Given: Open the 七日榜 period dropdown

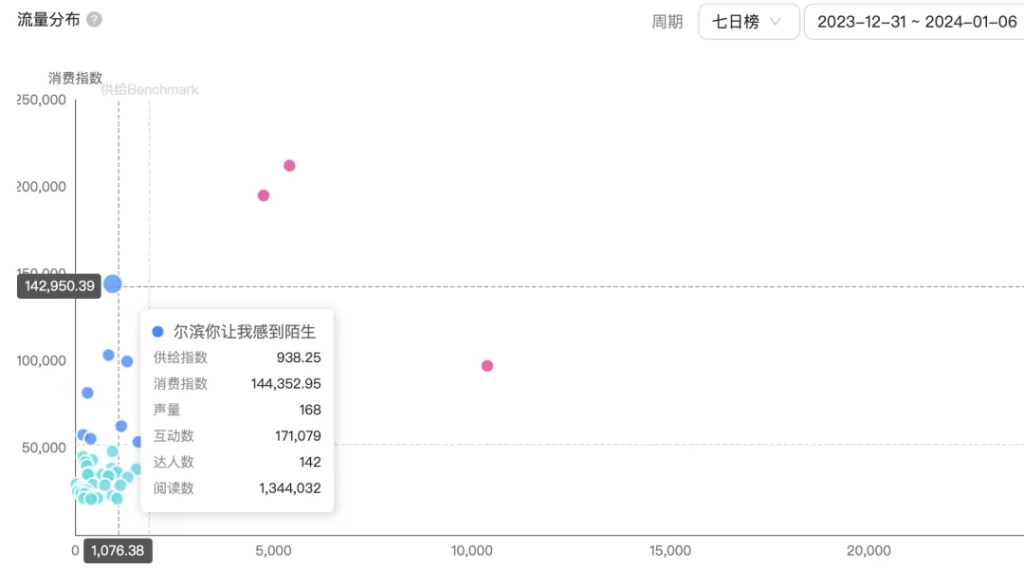Looking at the screenshot, I should pos(748,22).
